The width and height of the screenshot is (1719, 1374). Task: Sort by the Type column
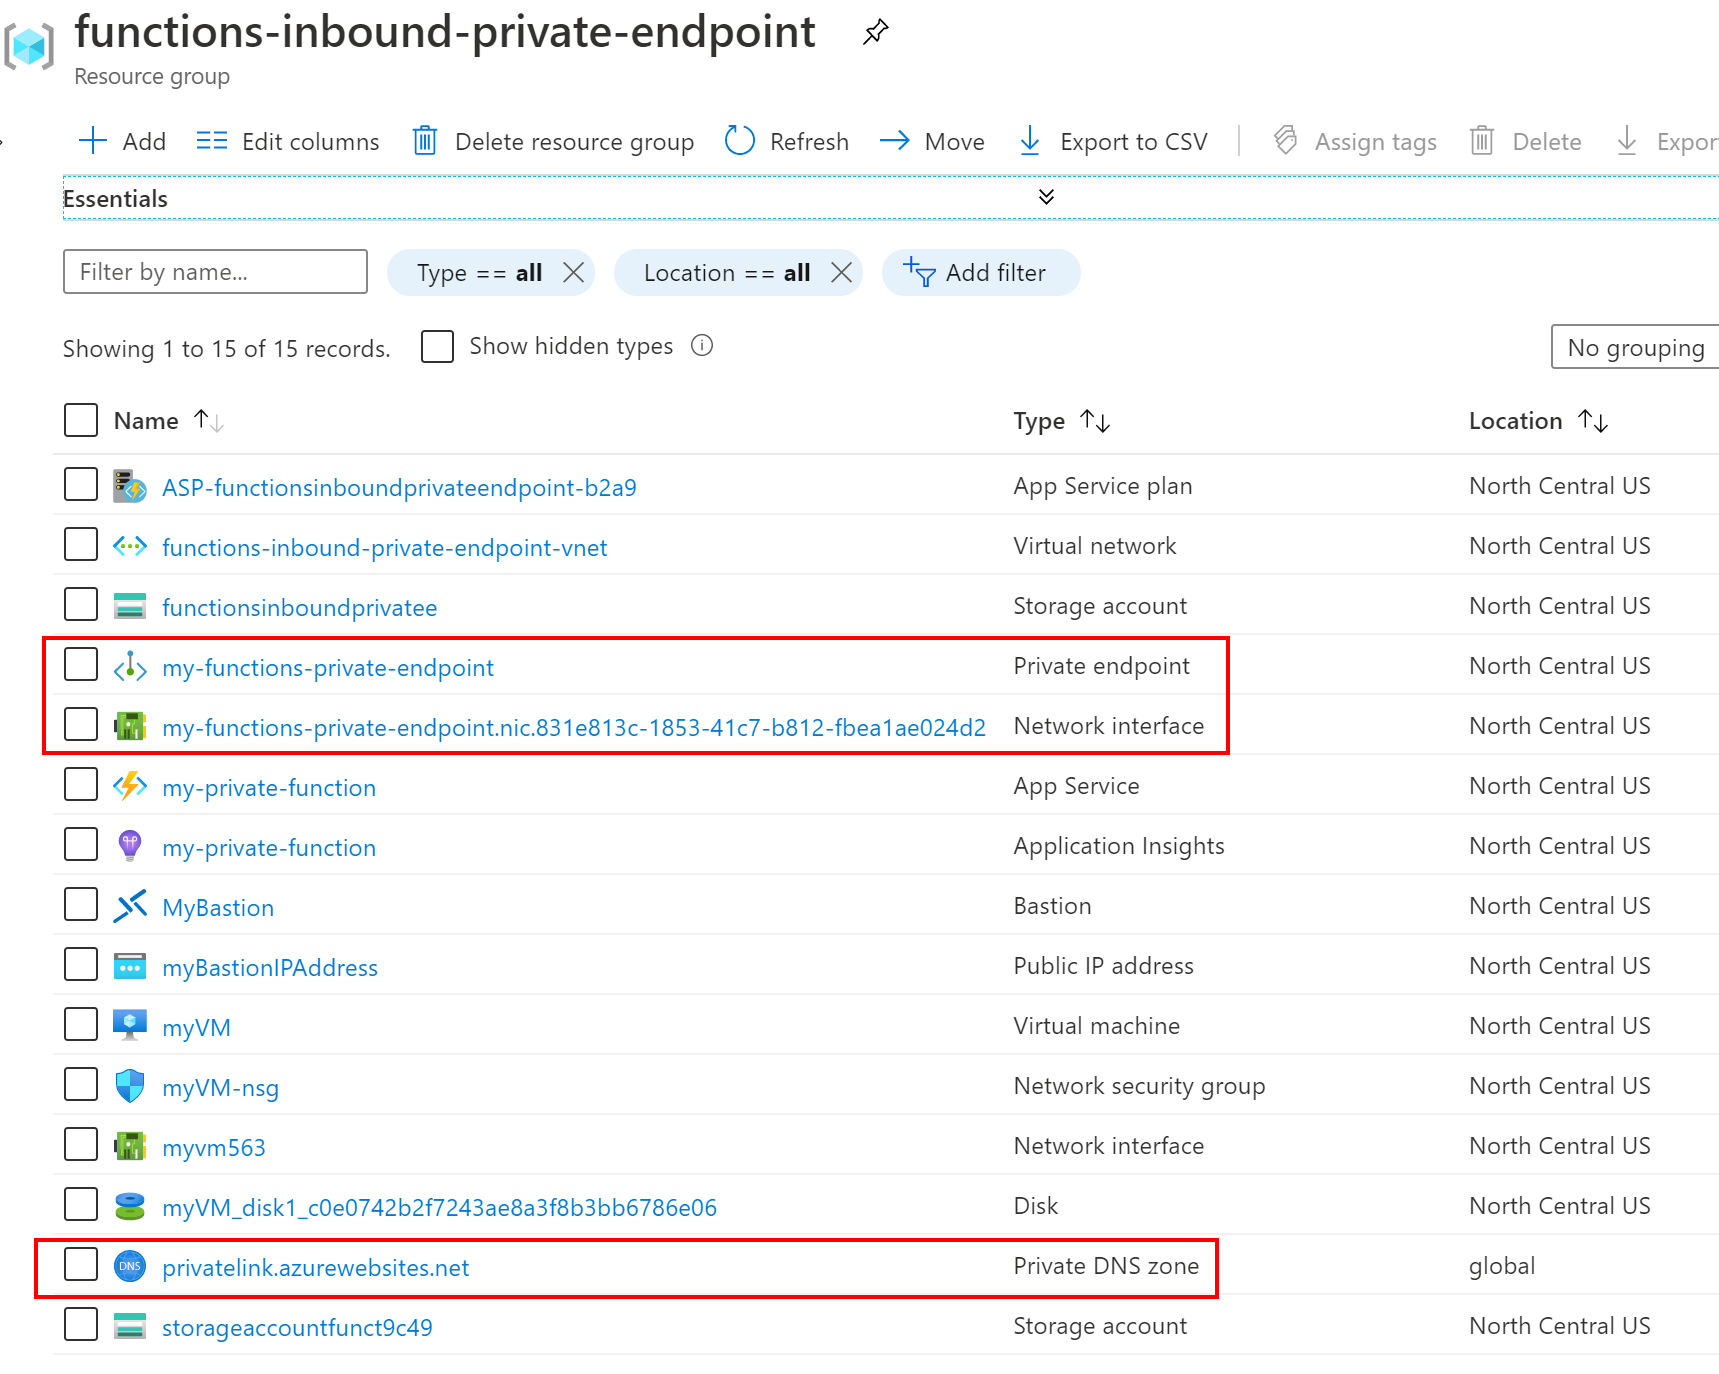[x=1062, y=421]
